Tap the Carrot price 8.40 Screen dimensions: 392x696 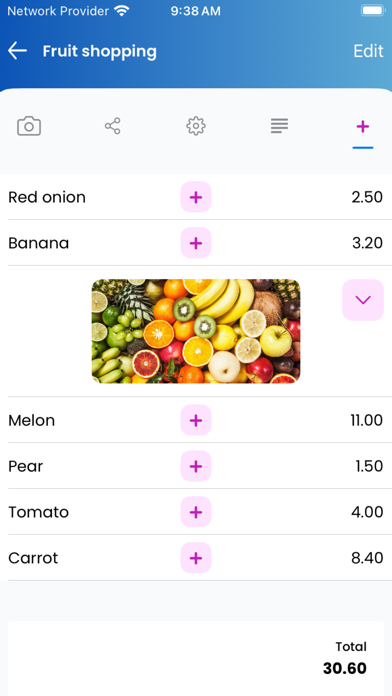point(367,558)
